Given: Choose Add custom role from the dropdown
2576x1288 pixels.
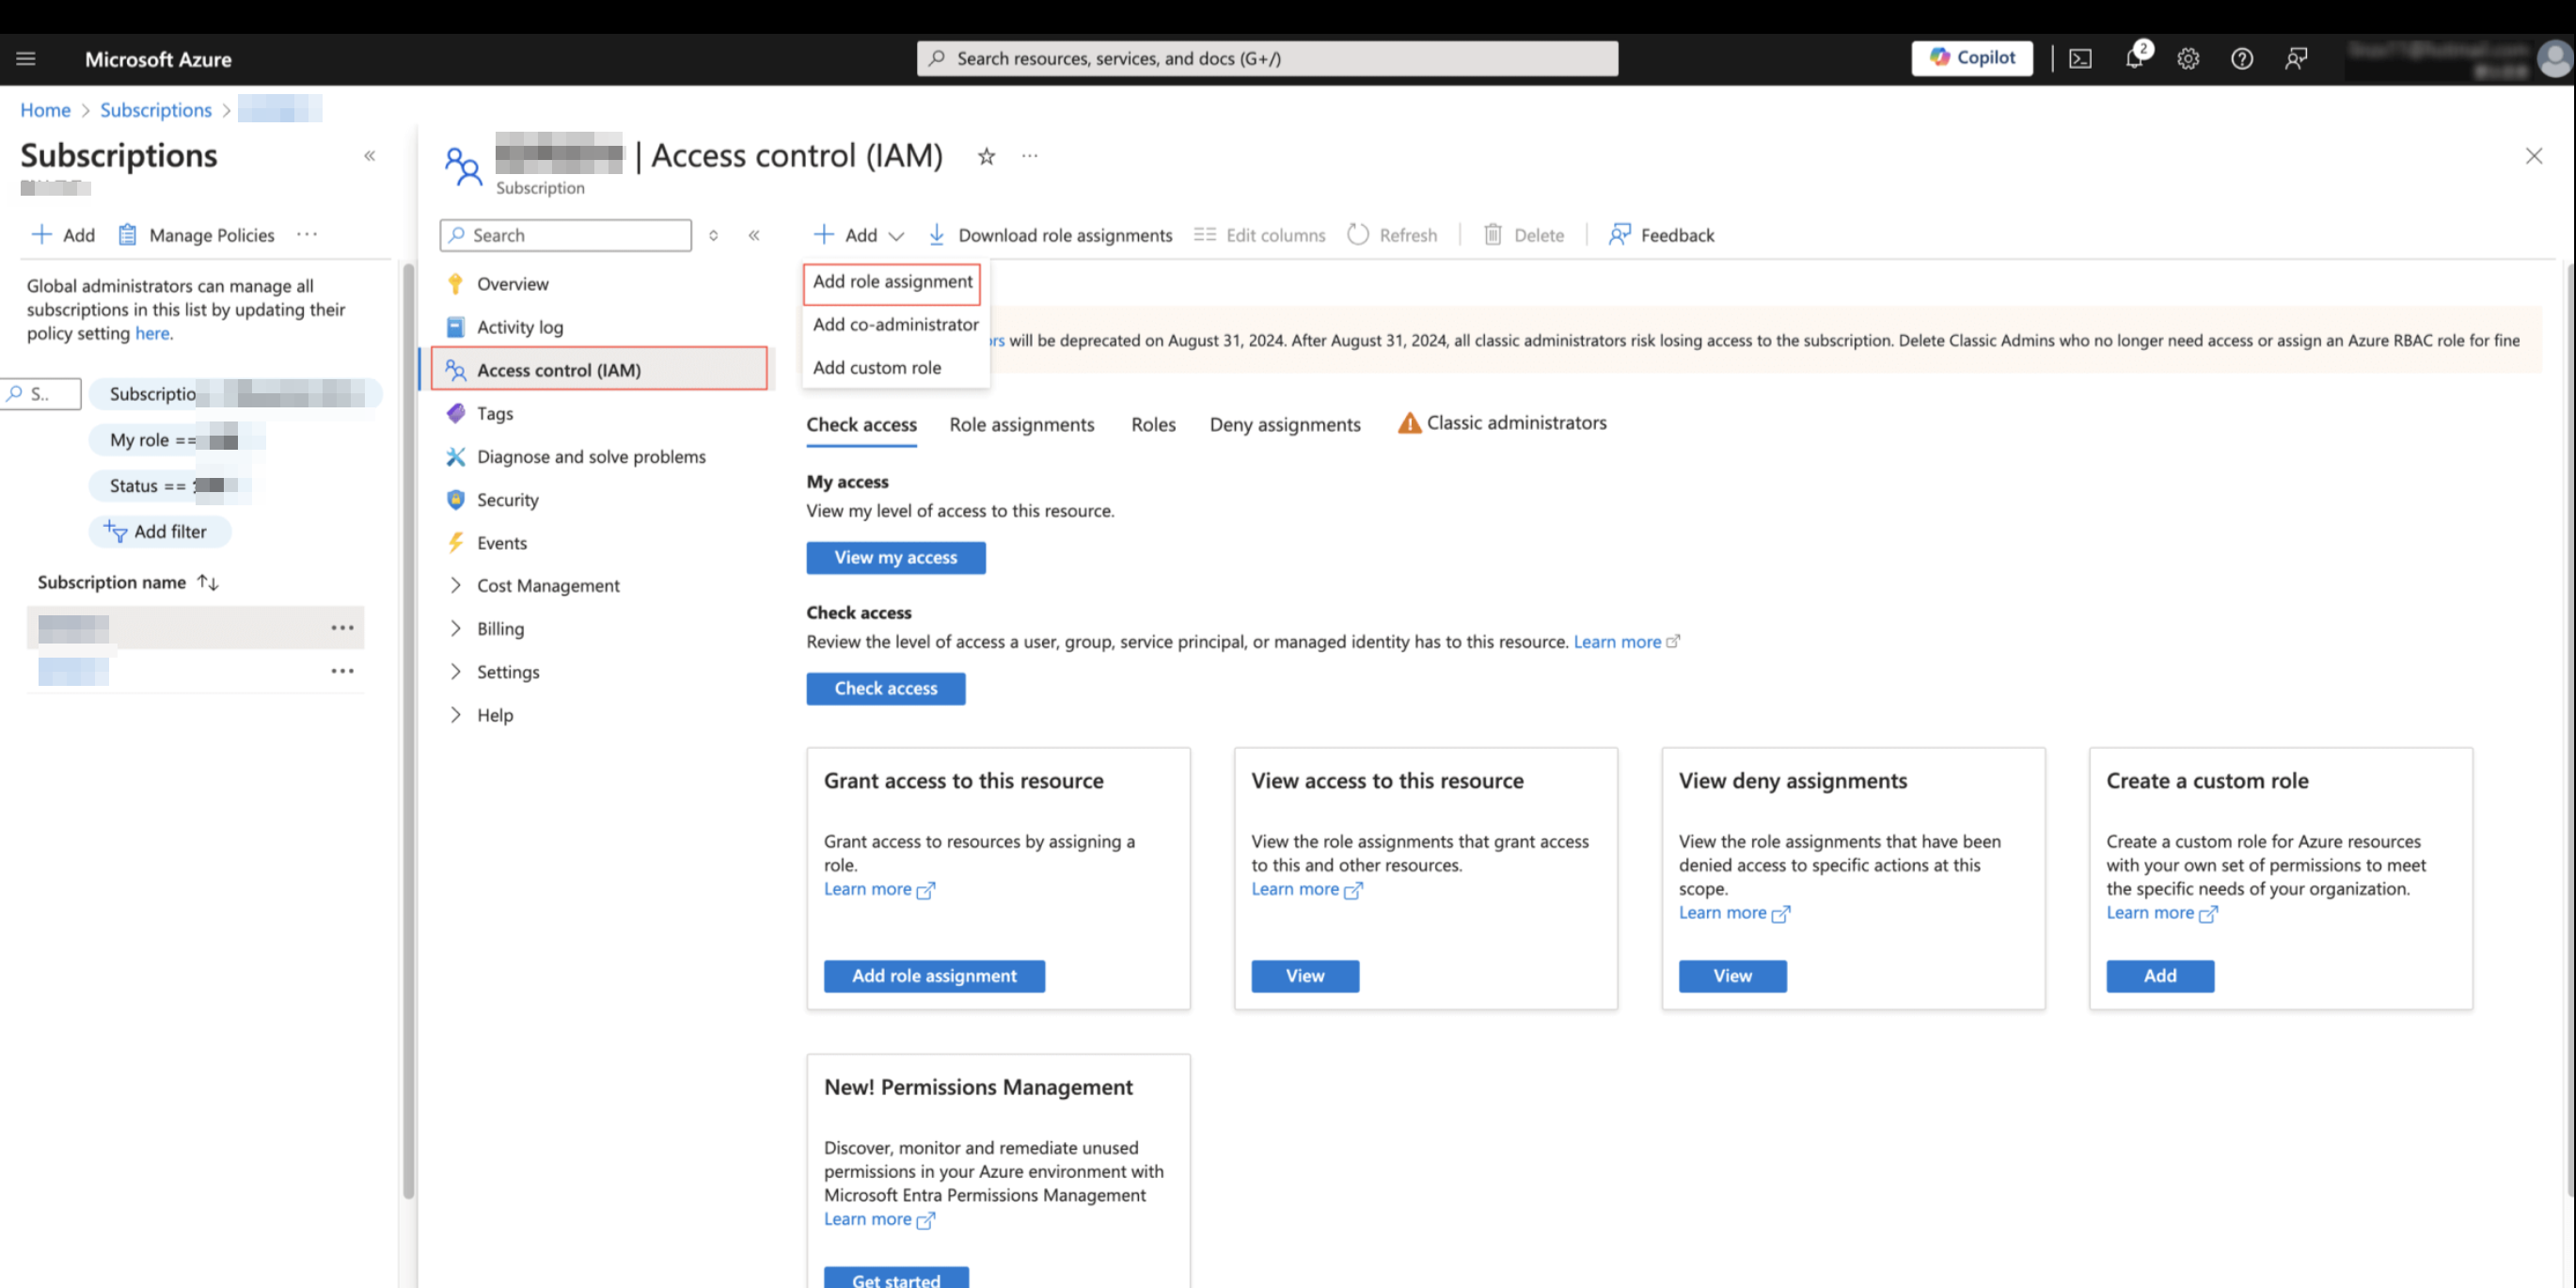Looking at the screenshot, I should click(x=877, y=368).
